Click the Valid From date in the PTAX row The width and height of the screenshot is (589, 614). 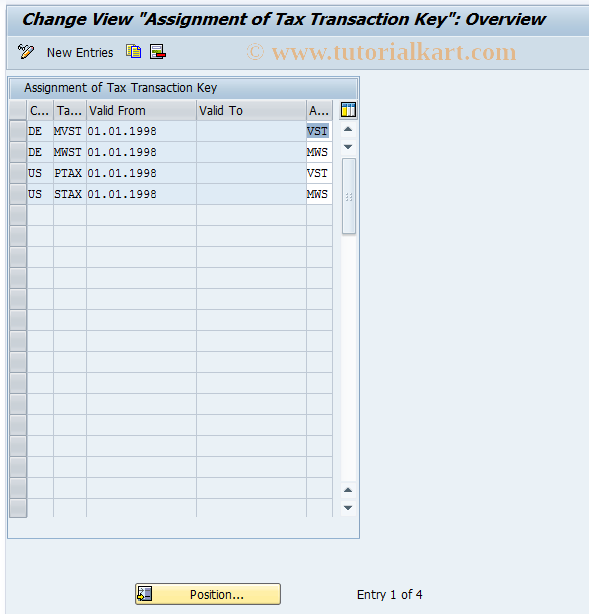click(141, 173)
